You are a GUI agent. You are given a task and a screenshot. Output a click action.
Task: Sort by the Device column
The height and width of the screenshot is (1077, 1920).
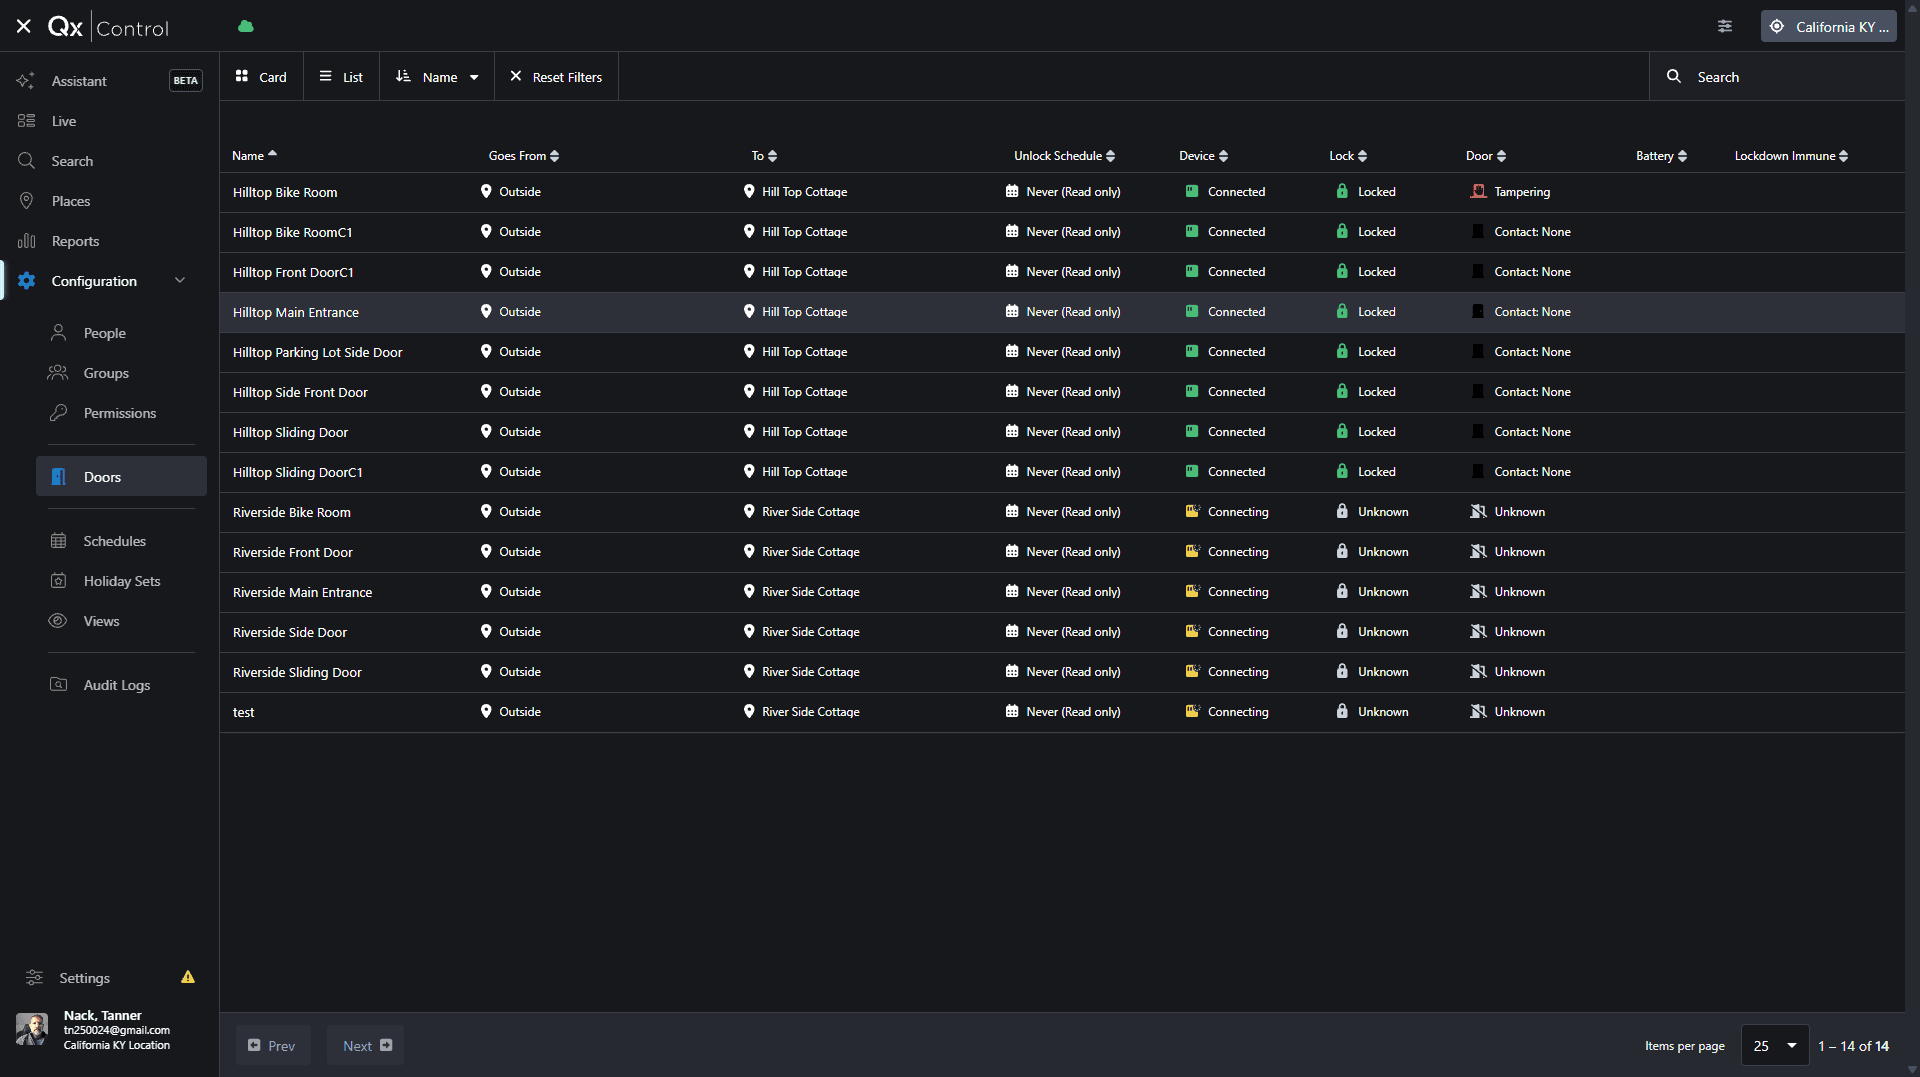pyautogui.click(x=1203, y=156)
